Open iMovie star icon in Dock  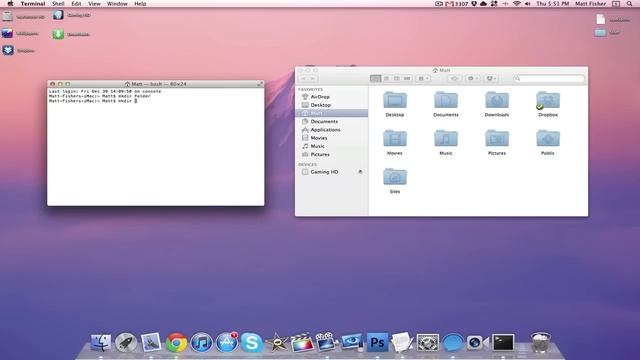277,342
